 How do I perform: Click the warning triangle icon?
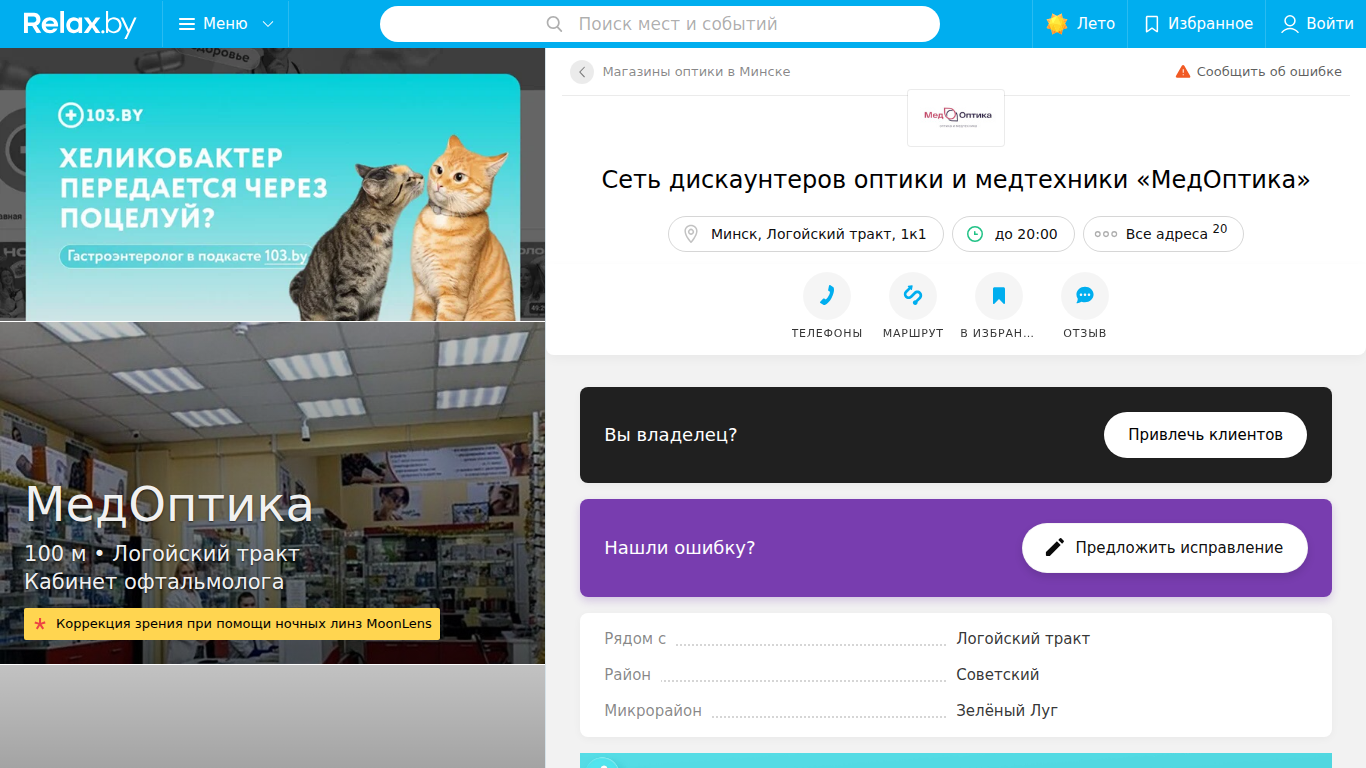pos(1183,72)
